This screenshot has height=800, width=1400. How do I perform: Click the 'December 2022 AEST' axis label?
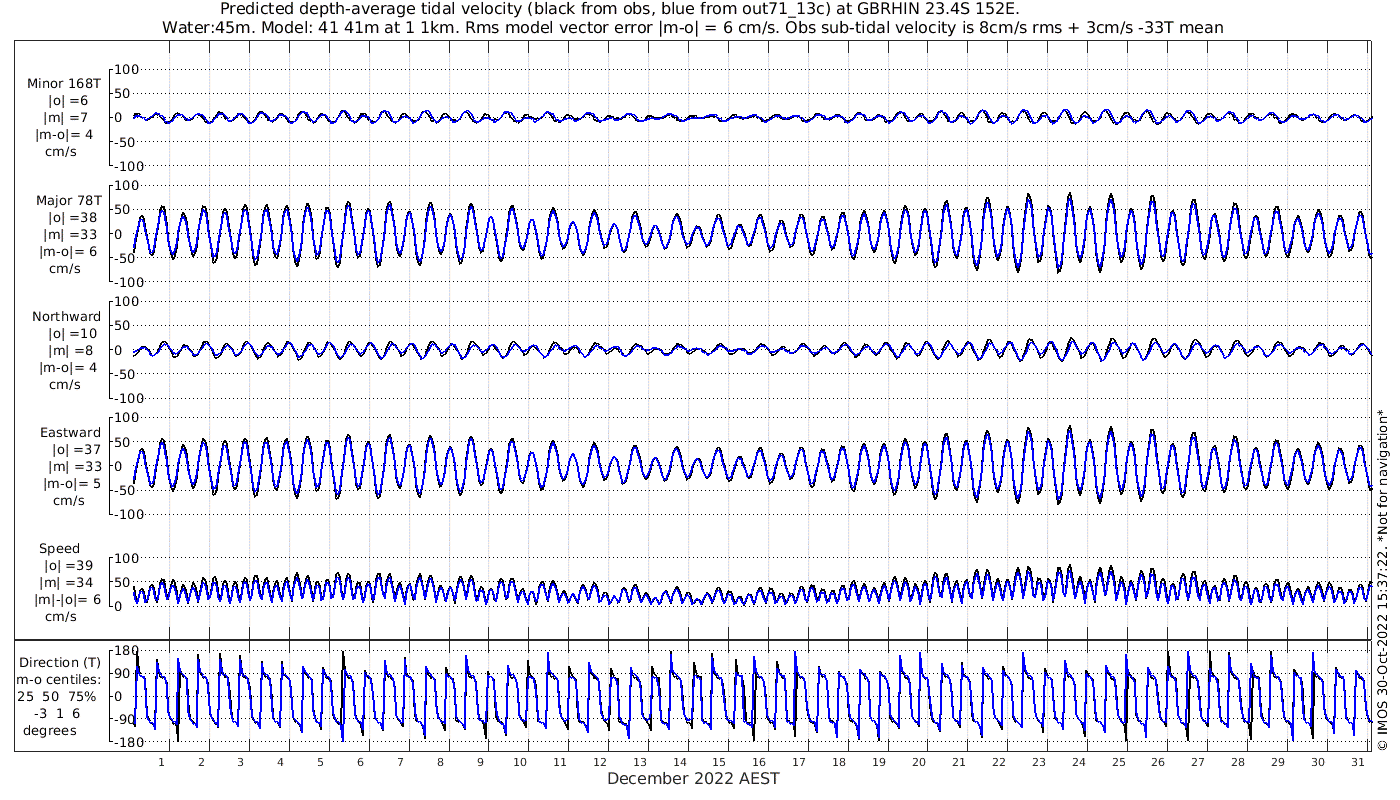(693, 778)
